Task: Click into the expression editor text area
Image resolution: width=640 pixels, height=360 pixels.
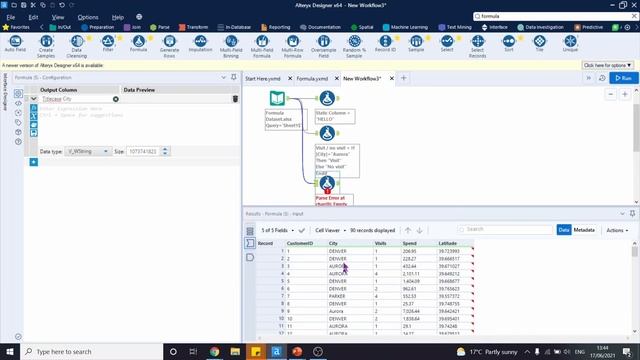Action: pos(138,124)
